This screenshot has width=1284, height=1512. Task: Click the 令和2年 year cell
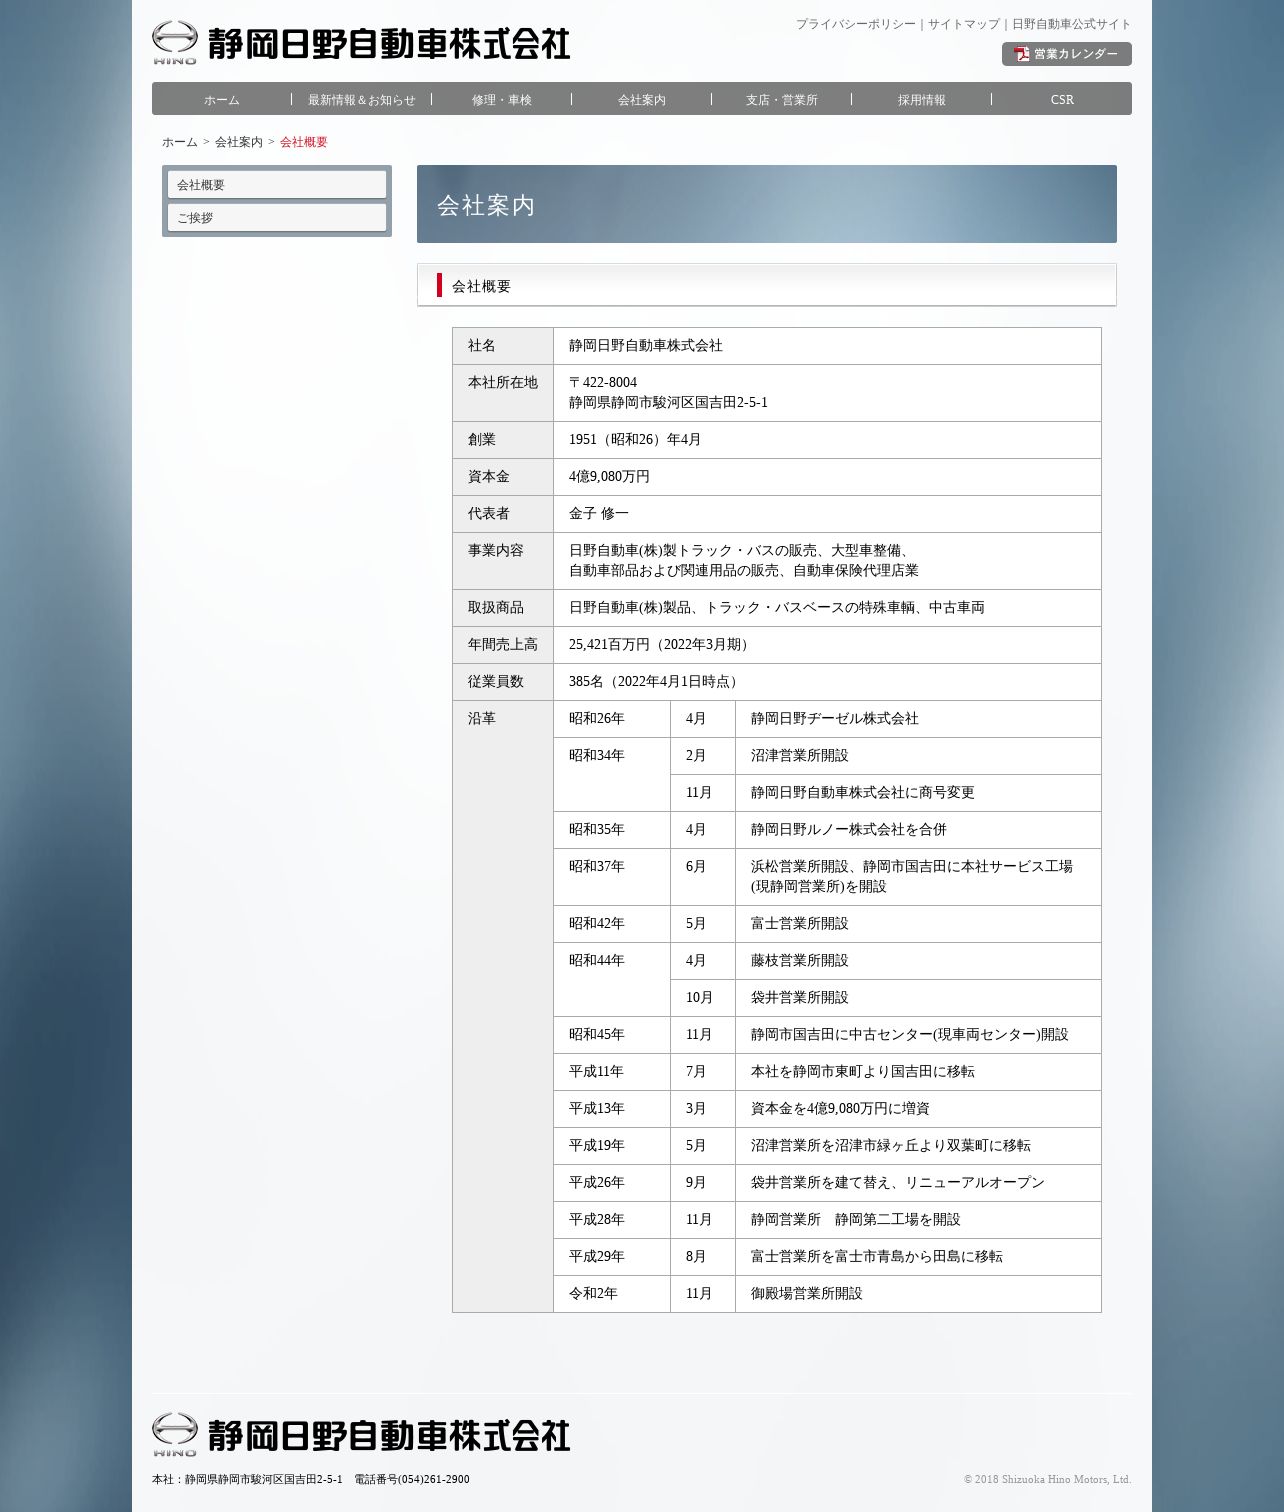pos(612,1294)
